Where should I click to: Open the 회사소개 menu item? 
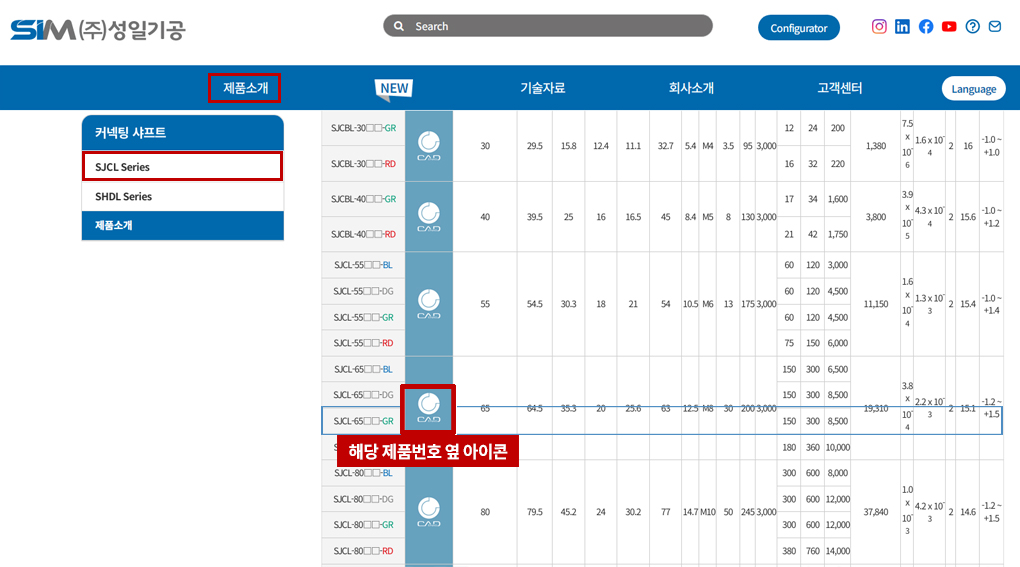[x=691, y=88]
